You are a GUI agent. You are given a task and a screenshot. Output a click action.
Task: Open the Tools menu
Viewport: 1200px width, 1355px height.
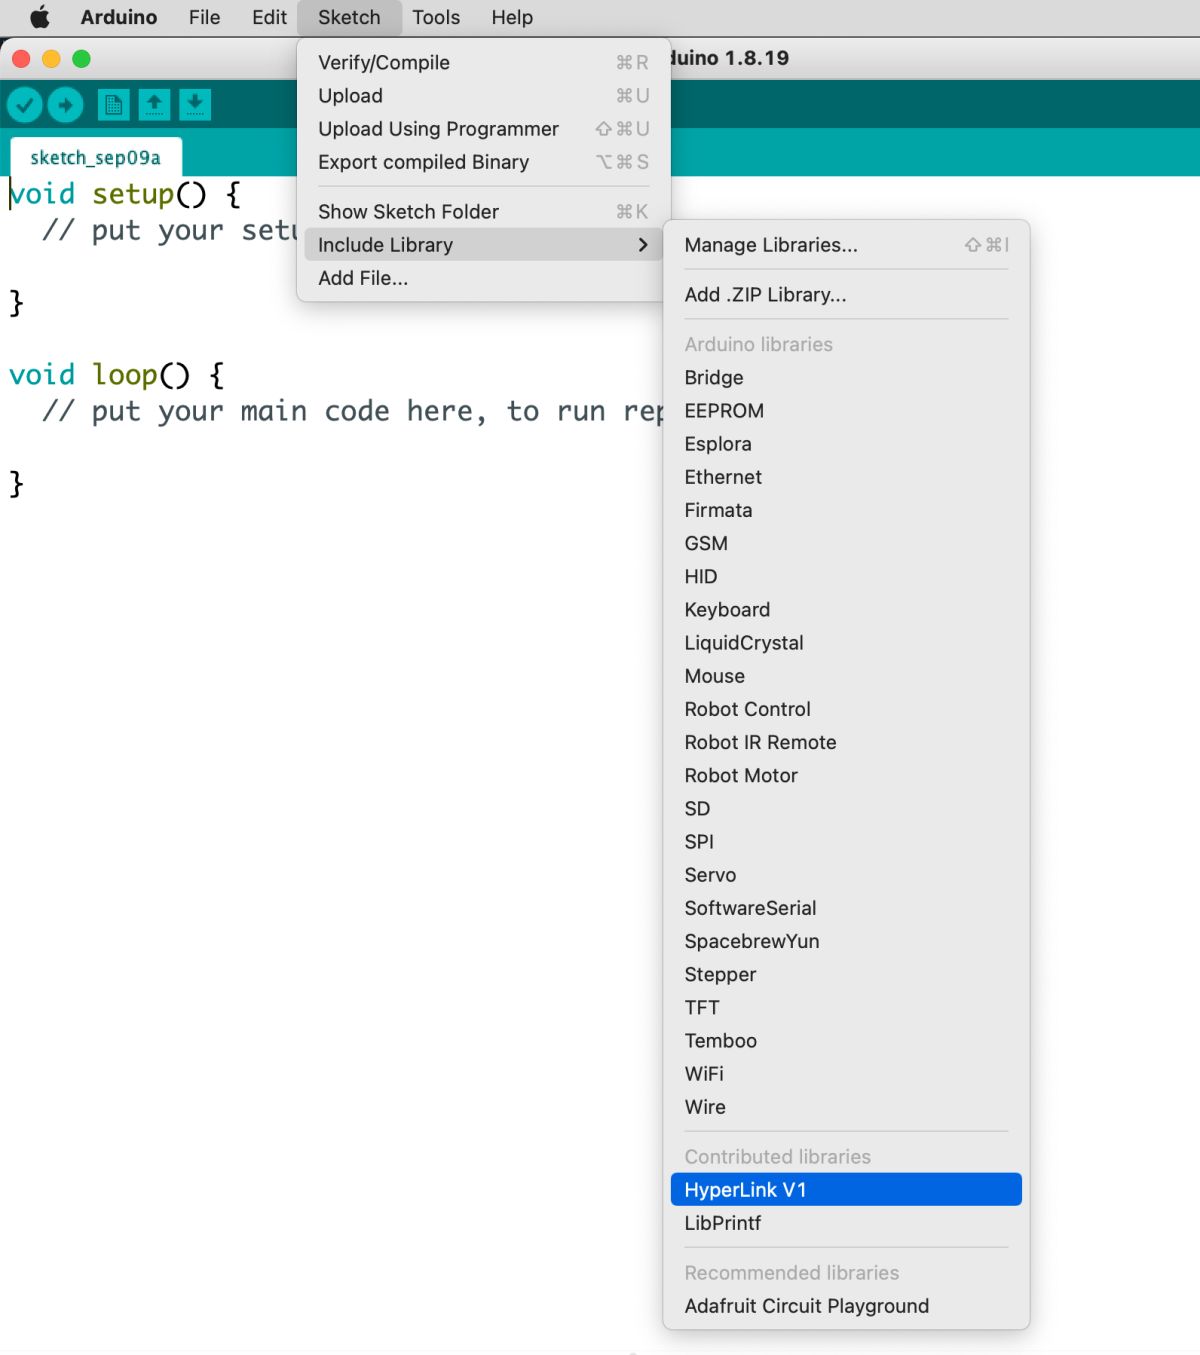pos(436,17)
